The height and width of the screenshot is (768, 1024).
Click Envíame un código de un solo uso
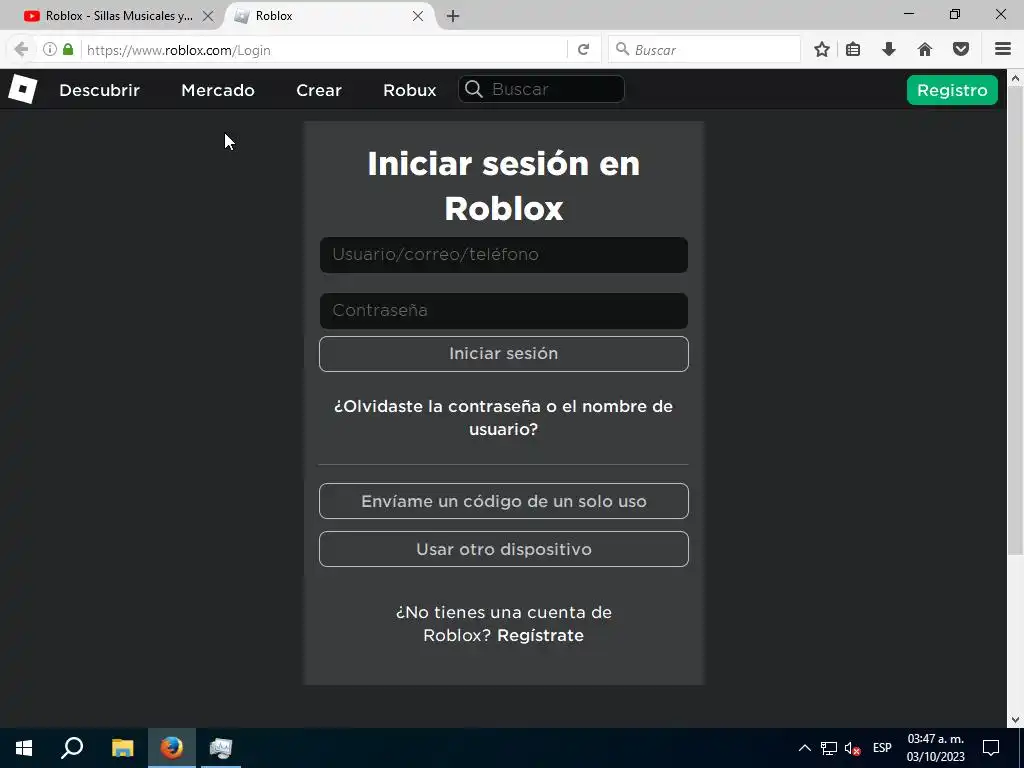pyautogui.click(x=504, y=501)
